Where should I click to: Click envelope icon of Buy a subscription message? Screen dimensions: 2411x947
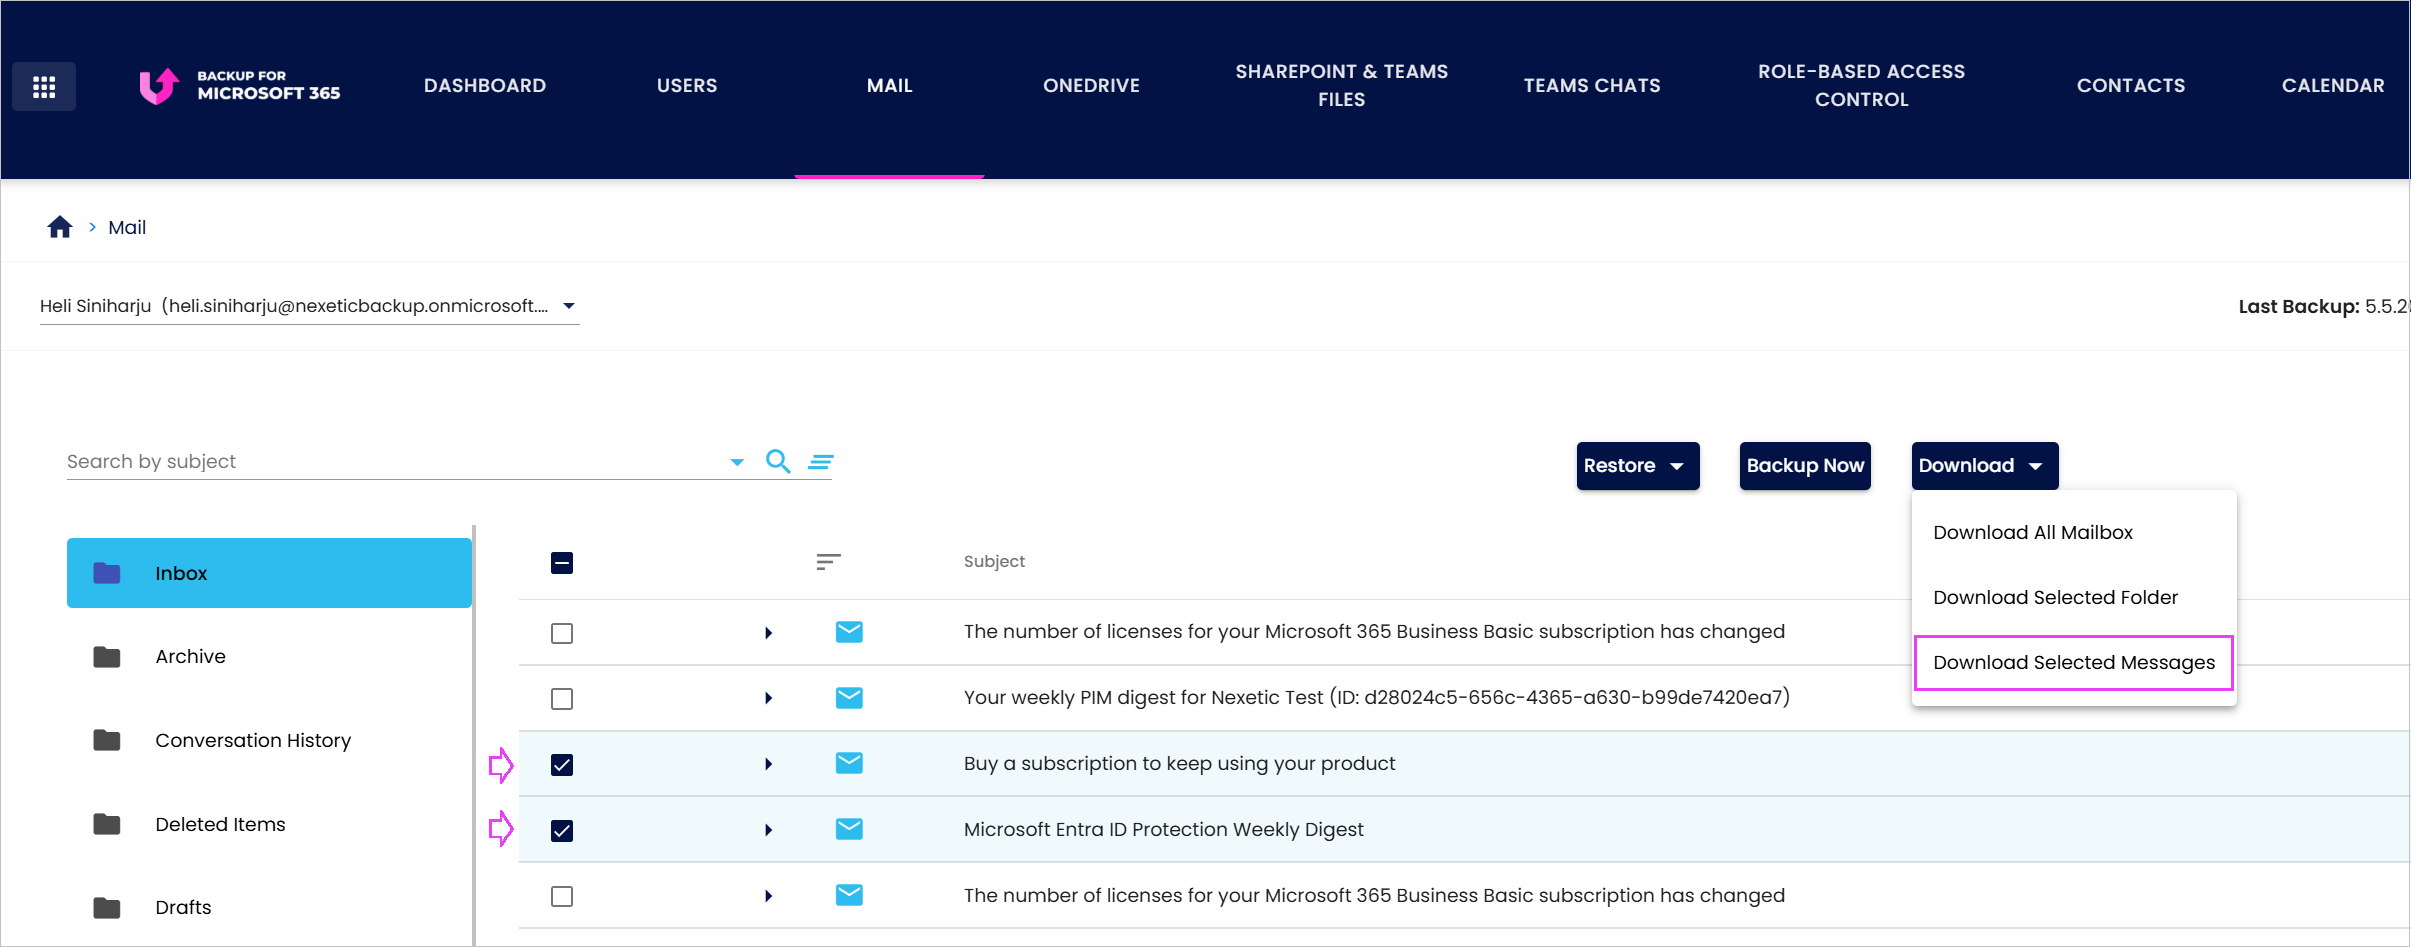849,763
